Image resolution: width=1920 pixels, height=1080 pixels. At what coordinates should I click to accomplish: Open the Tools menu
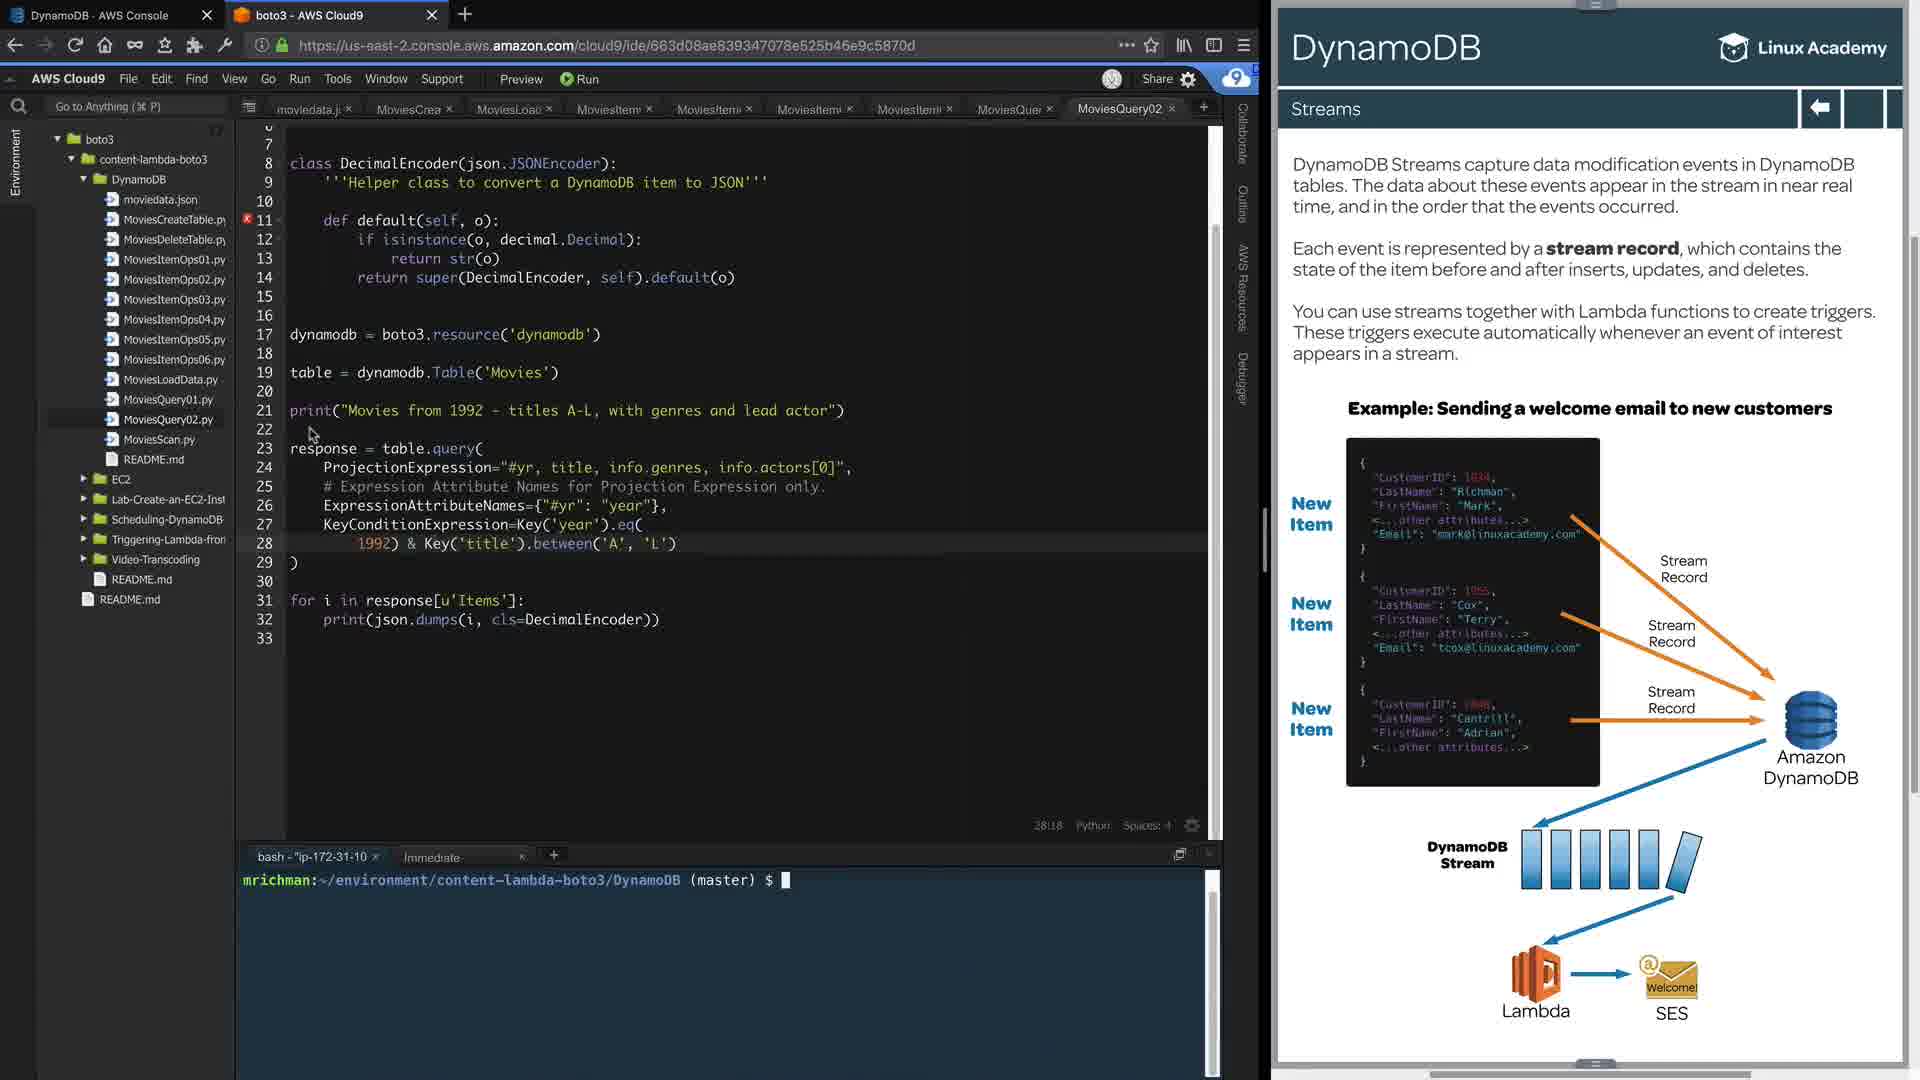click(337, 79)
